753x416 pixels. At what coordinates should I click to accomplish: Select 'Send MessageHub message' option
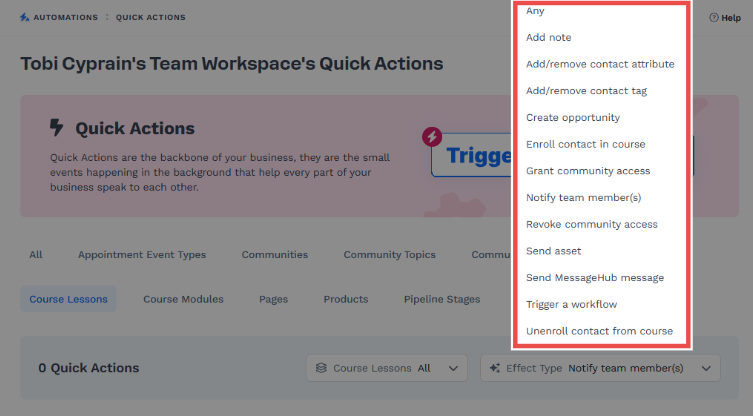point(595,278)
